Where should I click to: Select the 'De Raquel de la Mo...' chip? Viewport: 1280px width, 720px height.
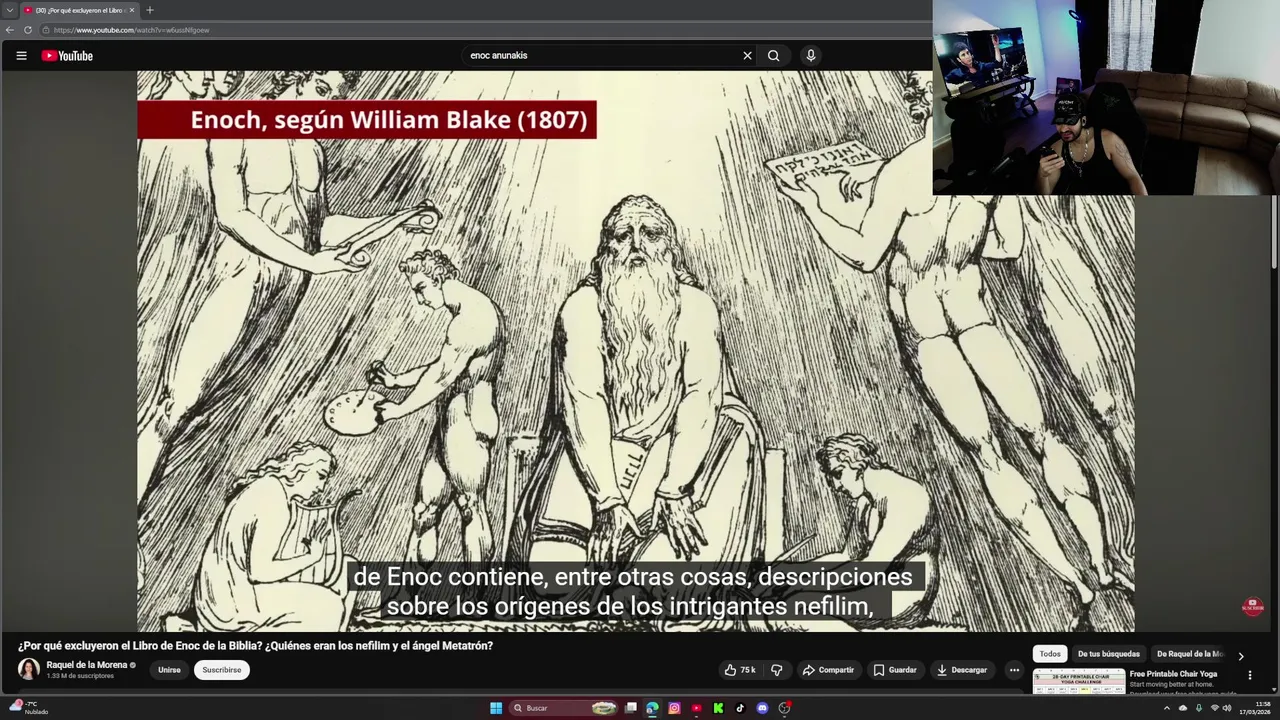point(1190,654)
